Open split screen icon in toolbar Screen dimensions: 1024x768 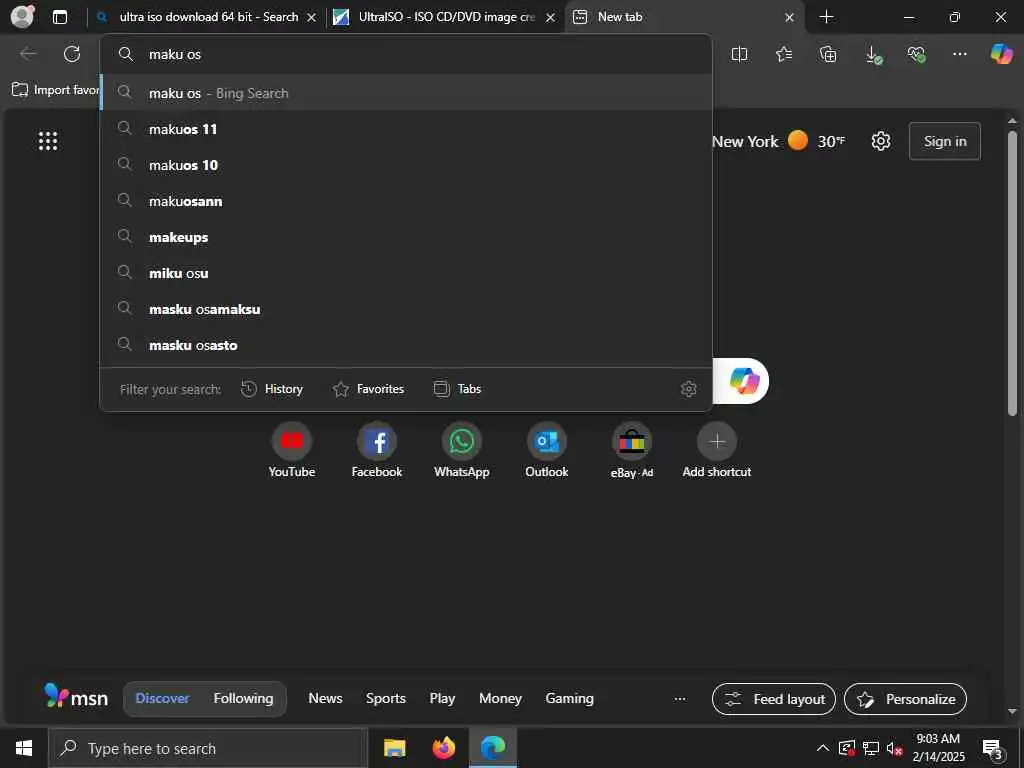point(739,54)
